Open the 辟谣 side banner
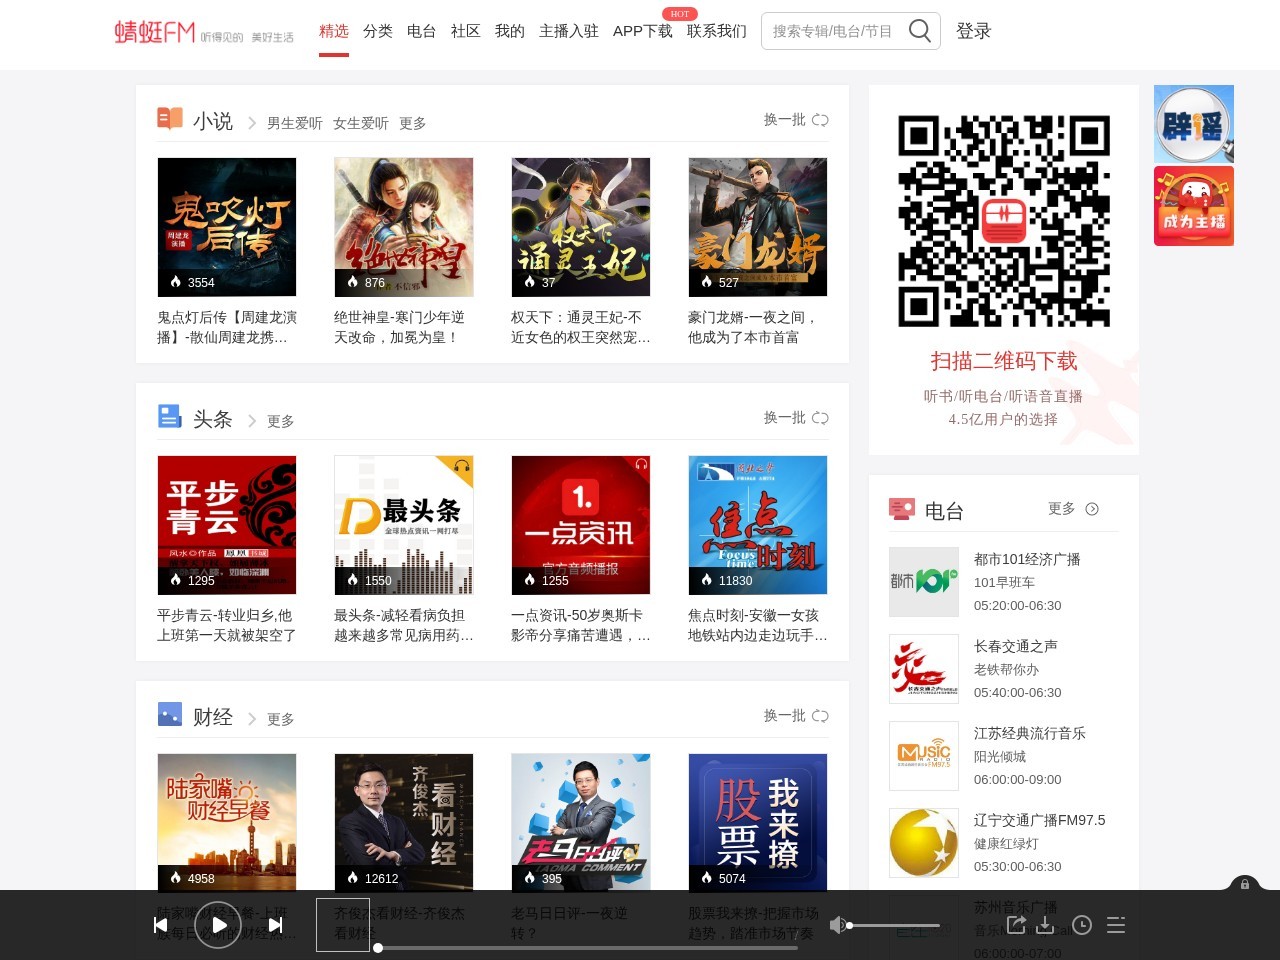The image size is (1280, 960). [x=1194, y=124]
